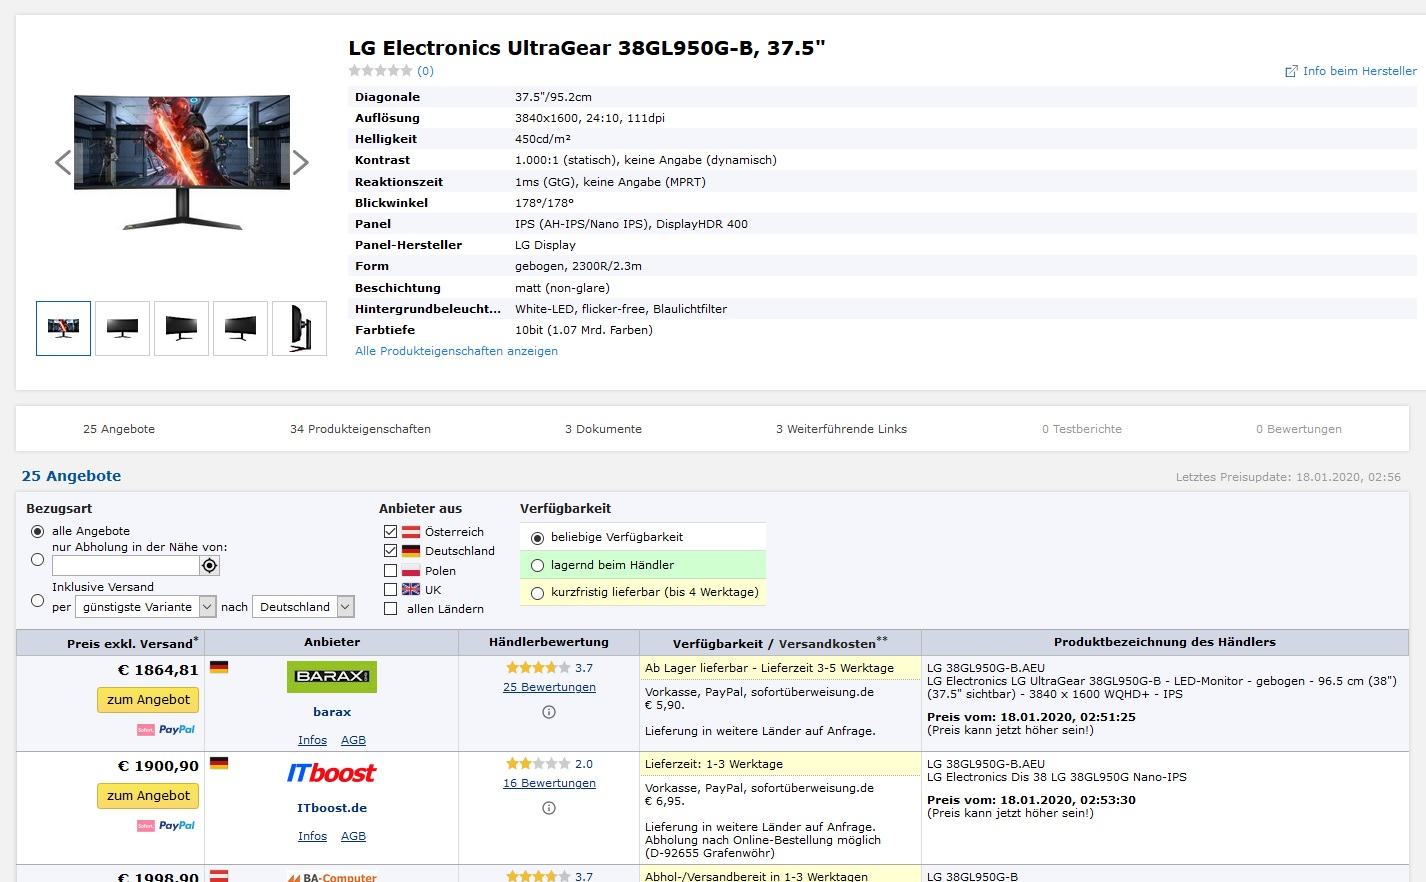
Task: Click the 'Versandkosten' column header
Action: (x=827, y=644)
